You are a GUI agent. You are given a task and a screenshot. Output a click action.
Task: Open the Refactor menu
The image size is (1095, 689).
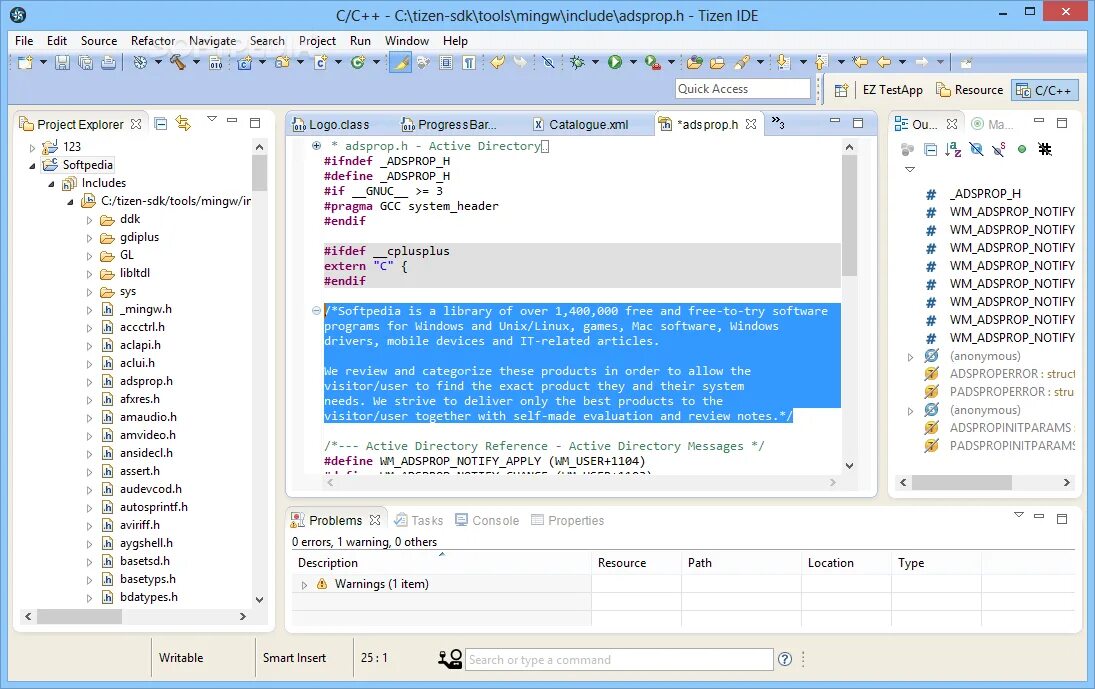(153, 40)
